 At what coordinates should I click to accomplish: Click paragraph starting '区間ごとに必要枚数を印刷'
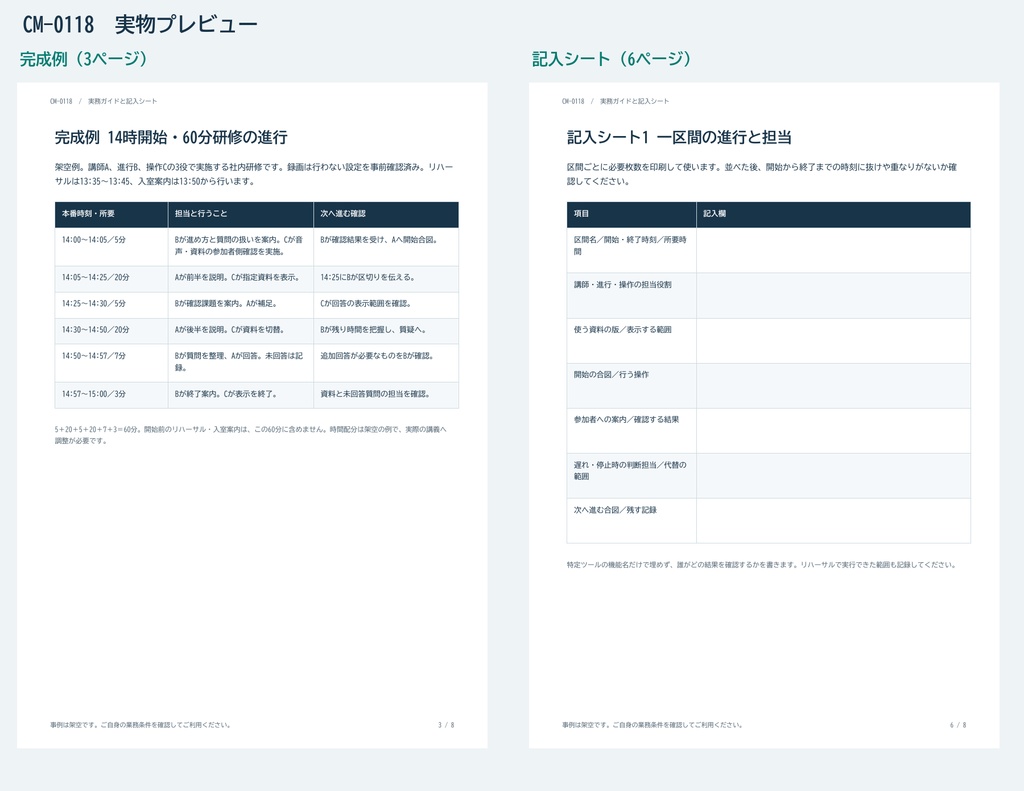762,174
